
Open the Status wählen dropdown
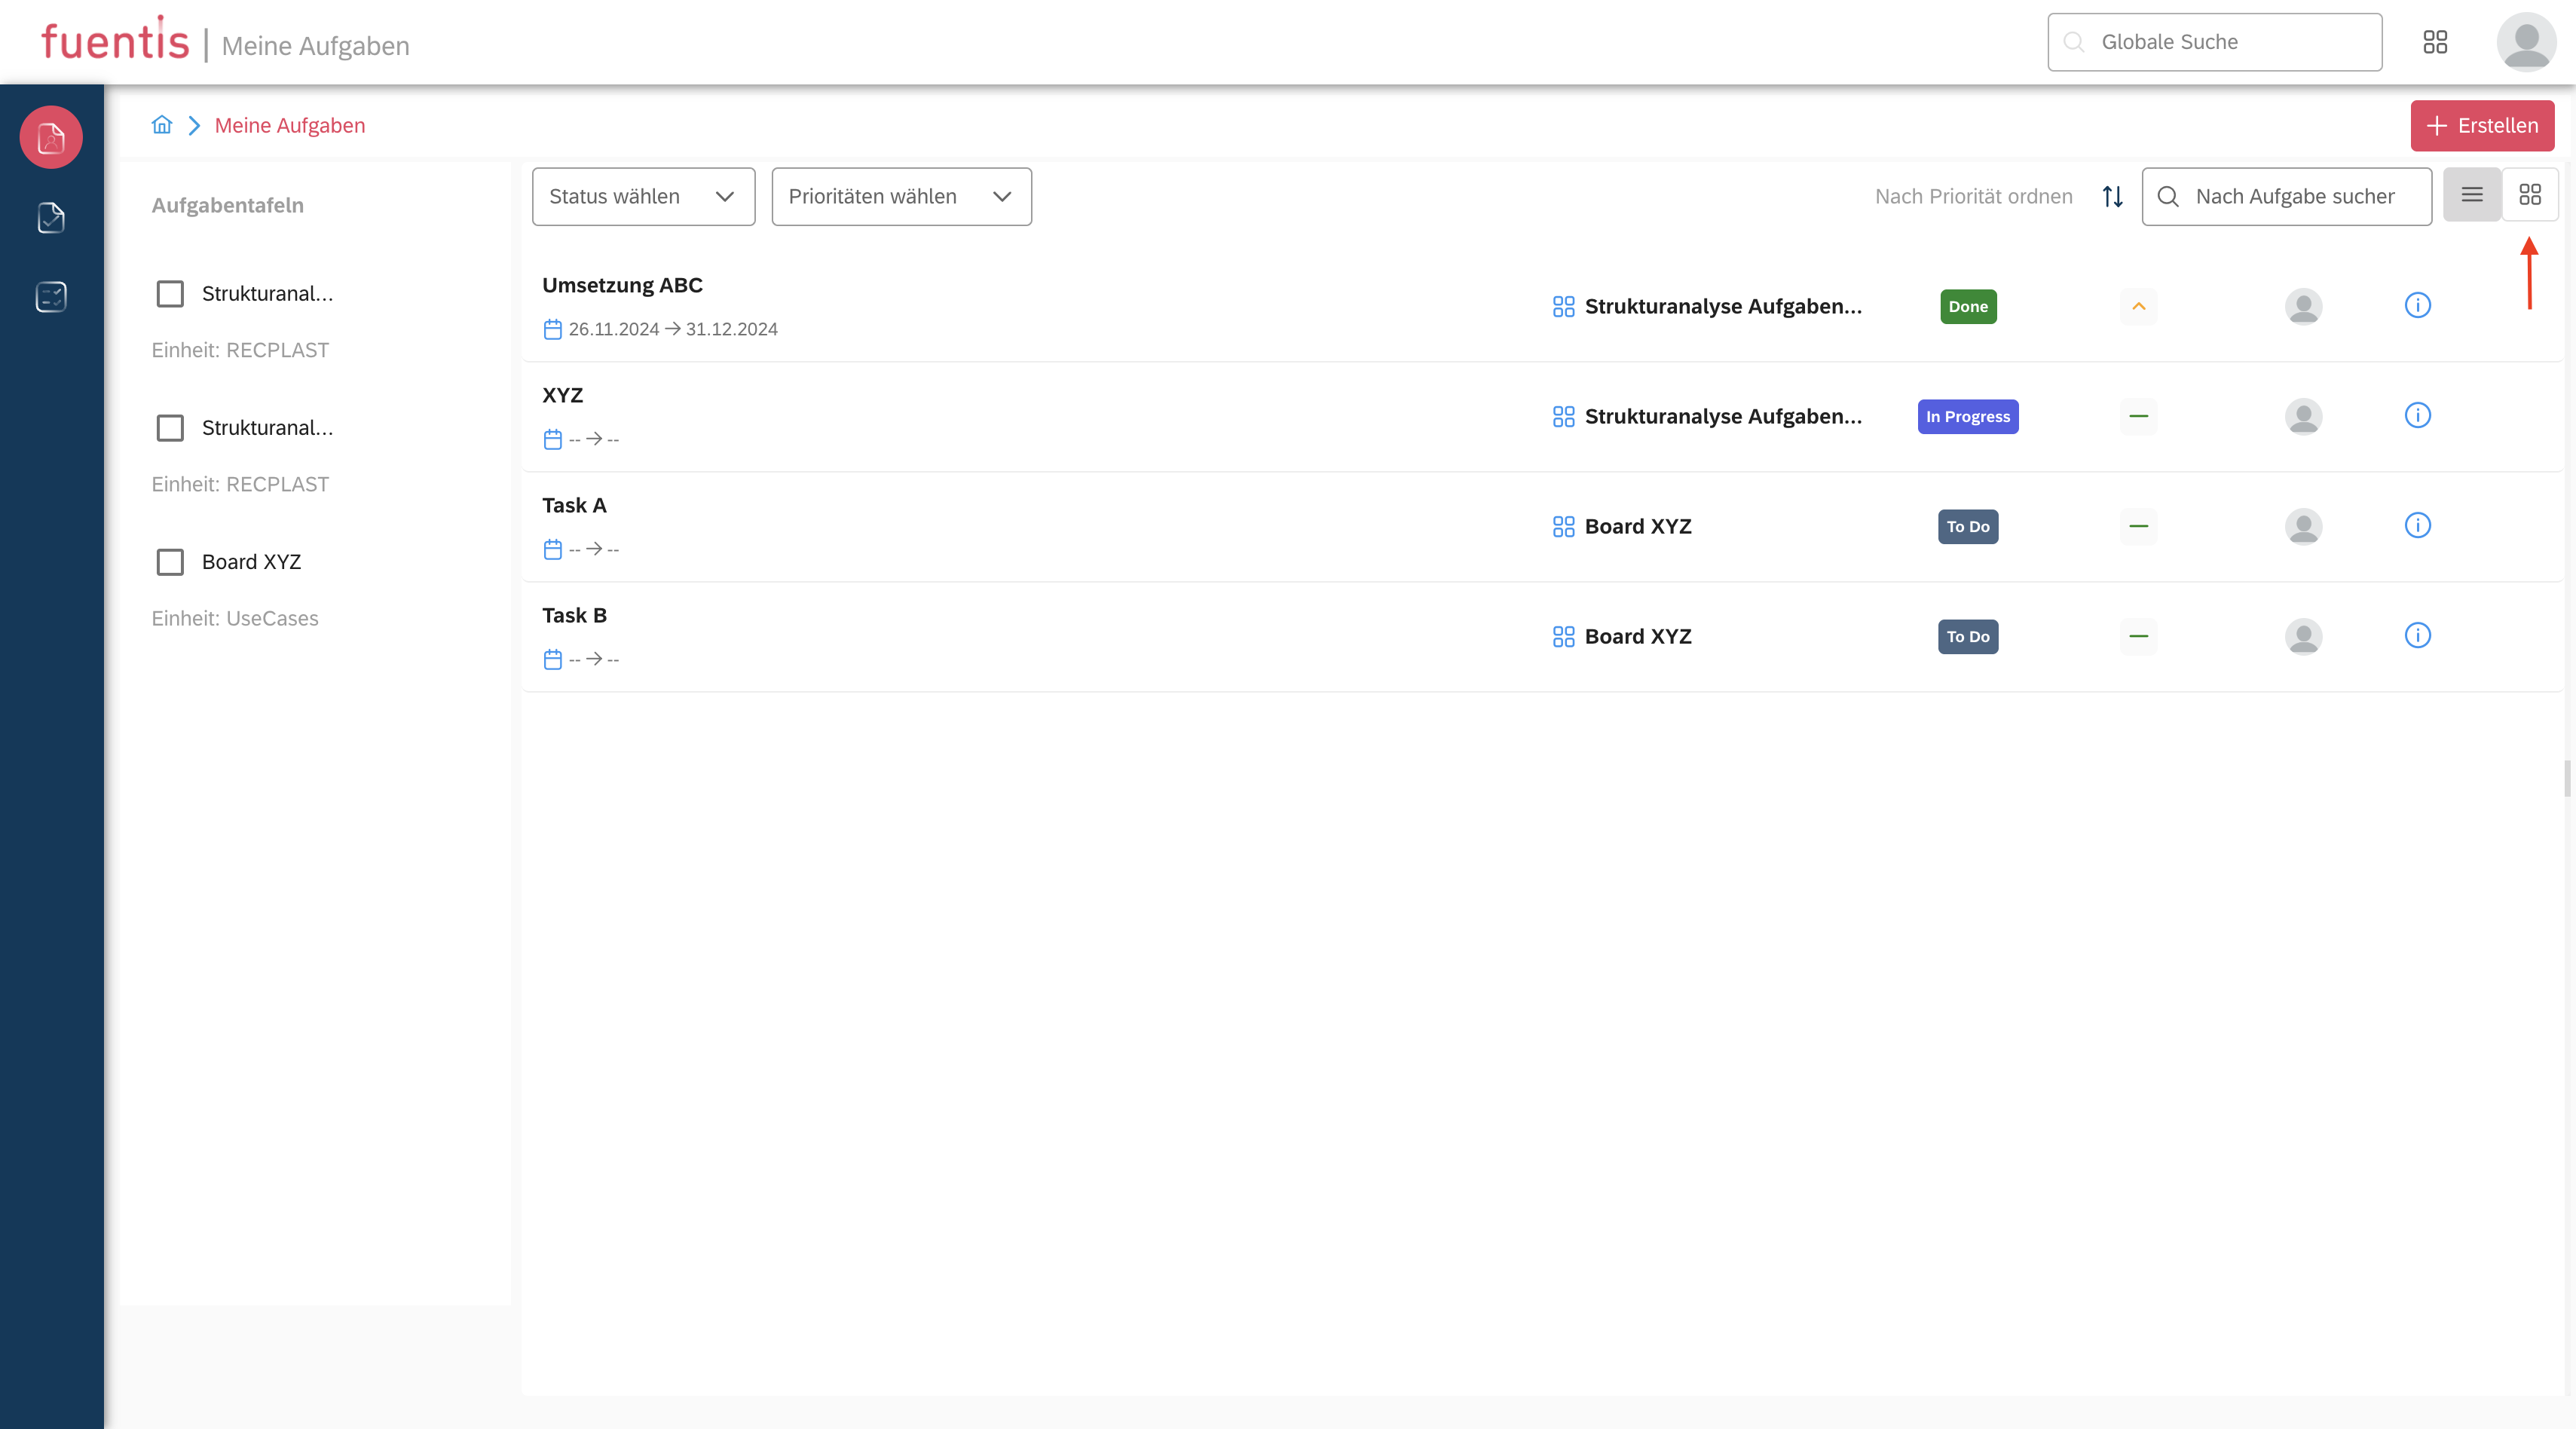pos(643,196)
